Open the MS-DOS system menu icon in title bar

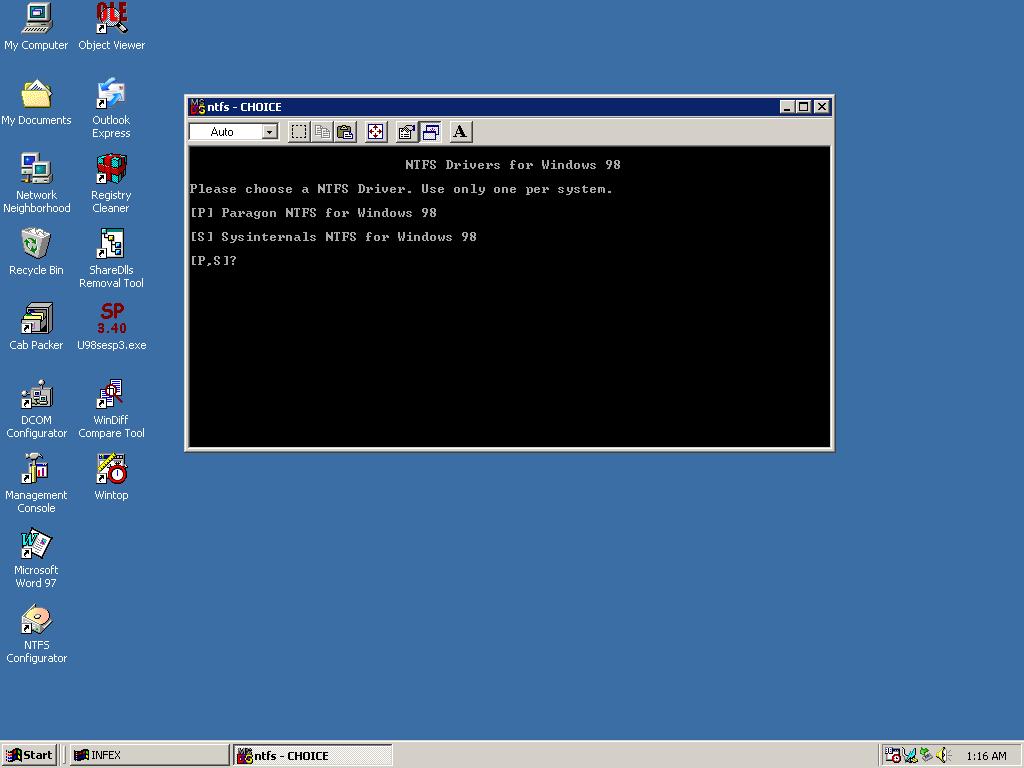click(197, 106)
